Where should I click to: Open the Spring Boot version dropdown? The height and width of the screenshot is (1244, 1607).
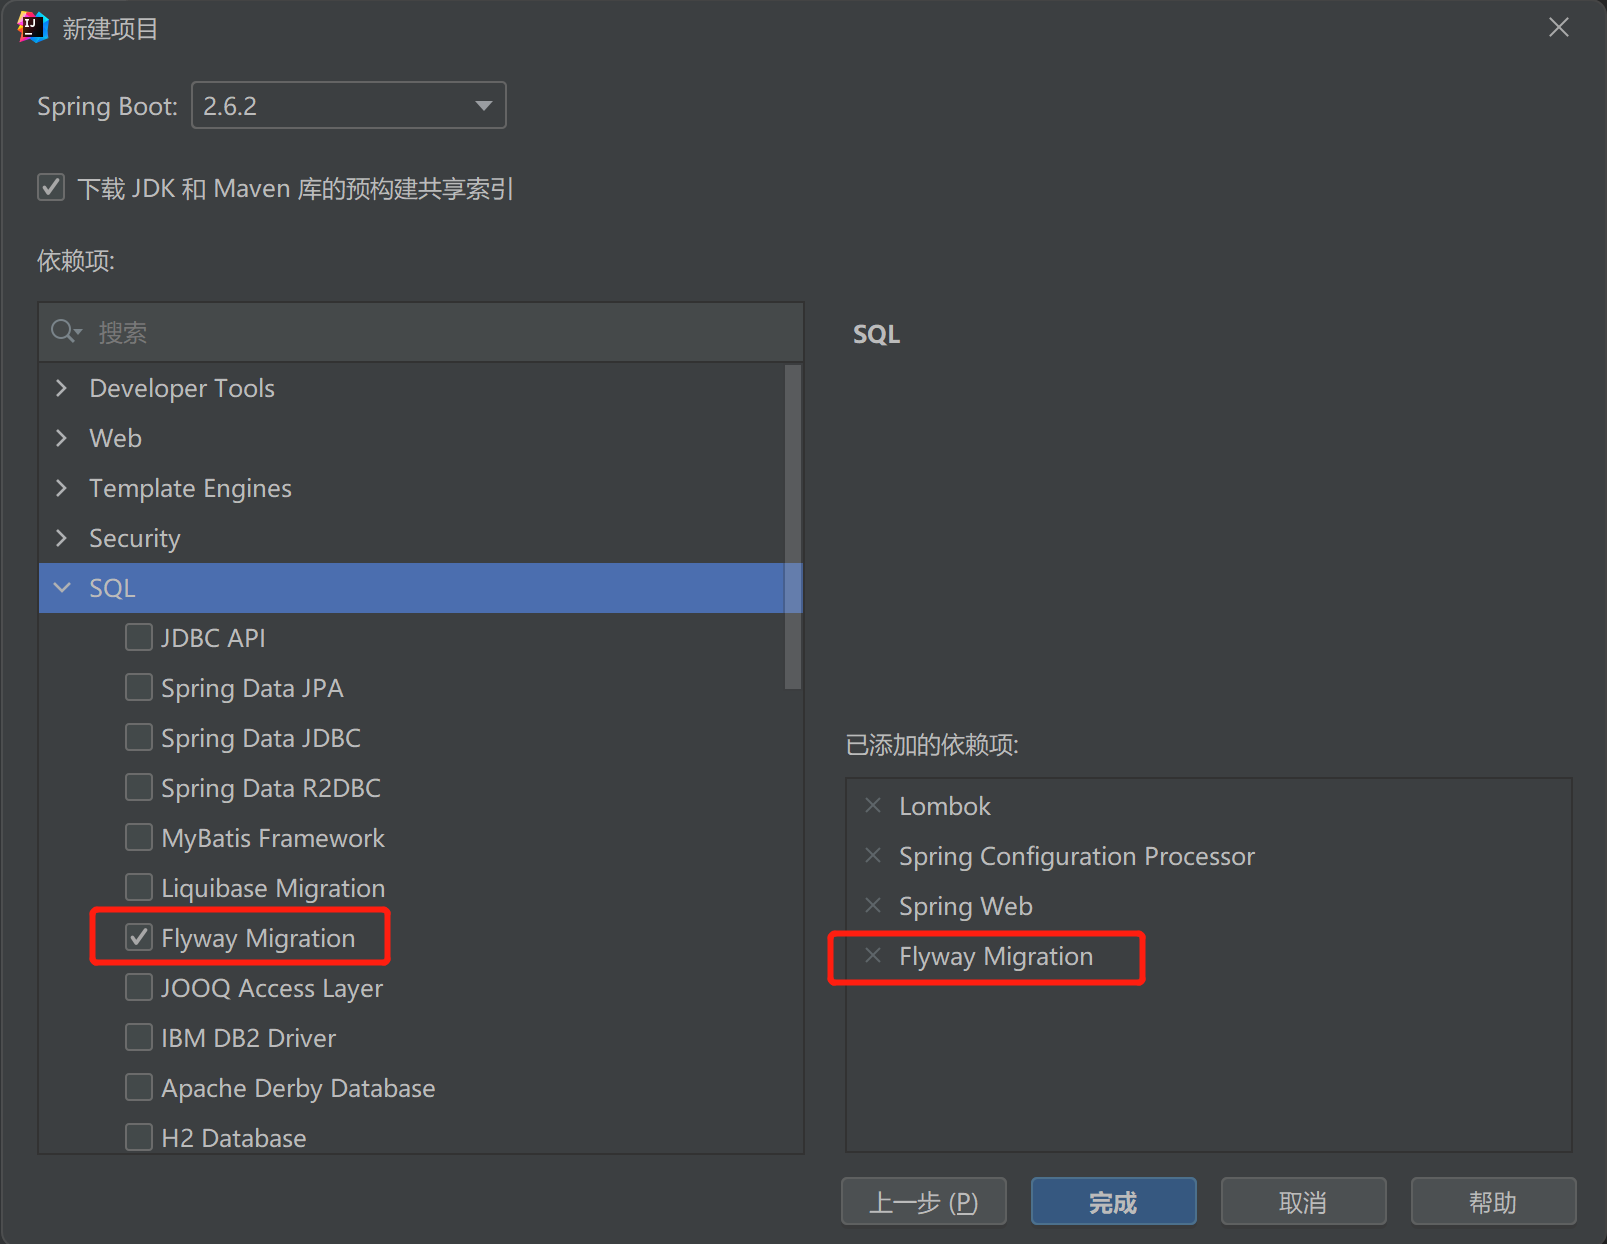349,105
